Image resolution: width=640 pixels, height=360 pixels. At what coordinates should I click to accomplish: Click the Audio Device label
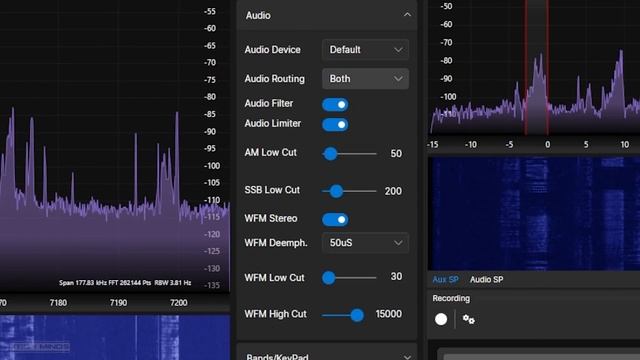coord(272,50)
